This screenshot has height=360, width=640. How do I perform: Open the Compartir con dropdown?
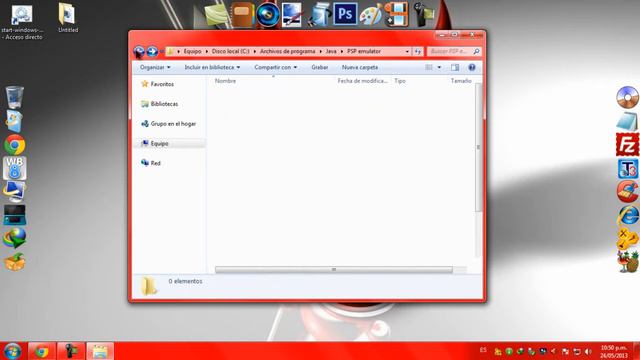tap(276, 67)
